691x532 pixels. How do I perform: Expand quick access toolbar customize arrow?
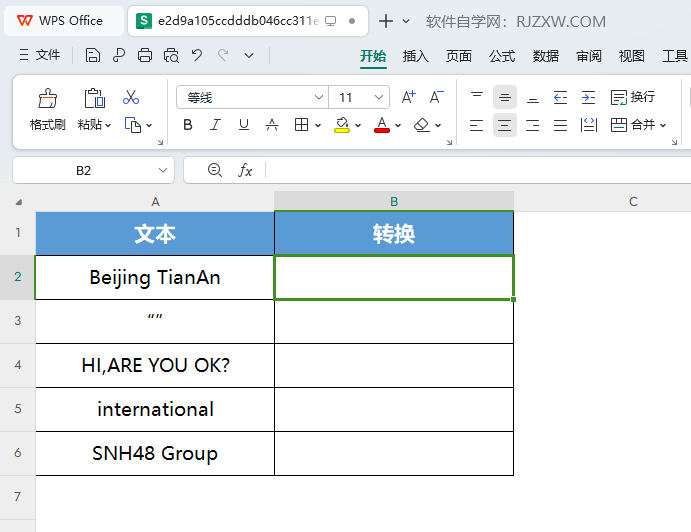pyautogui.click(x=249, y=56)
